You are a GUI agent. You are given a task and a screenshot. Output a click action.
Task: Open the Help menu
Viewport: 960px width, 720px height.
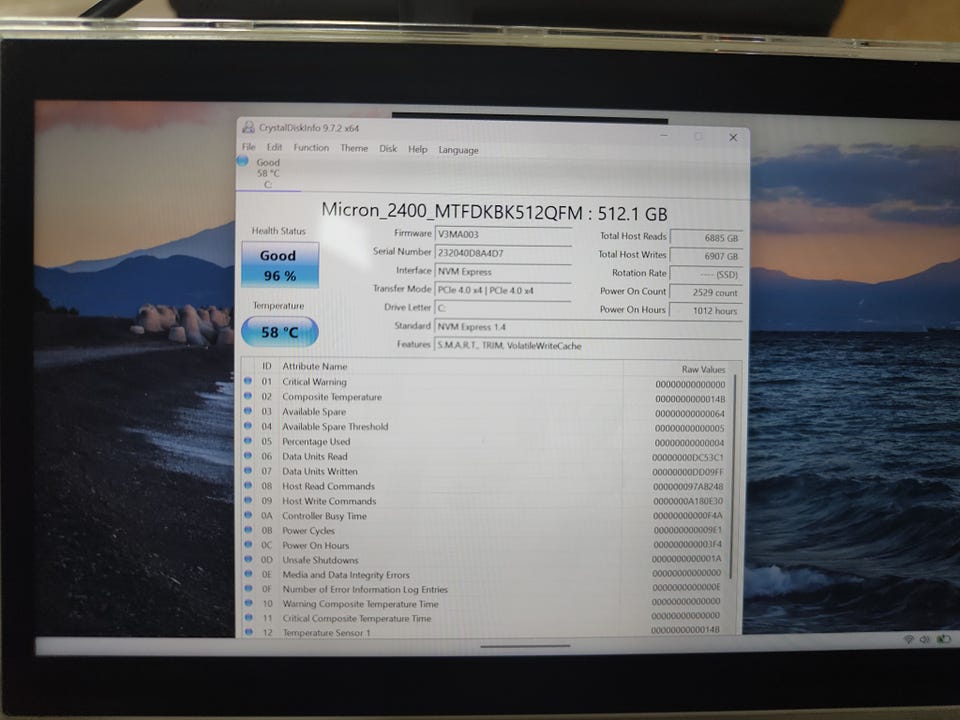point(418,149)
